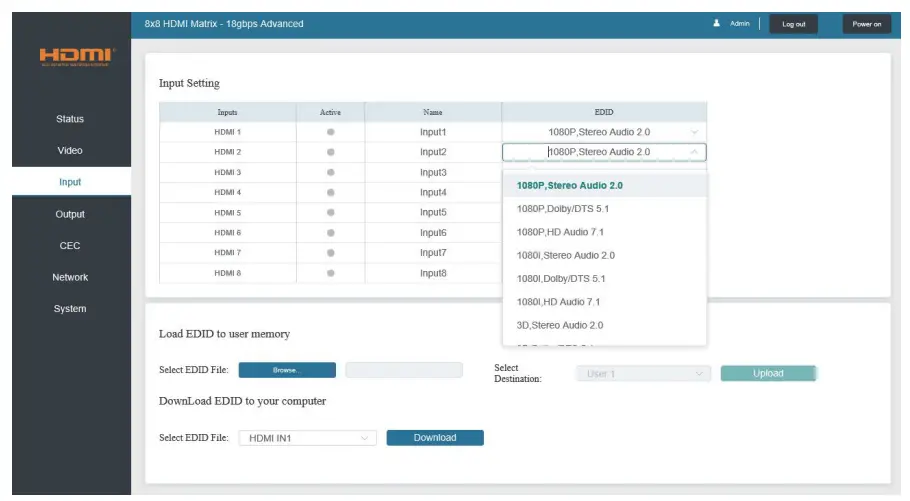Open the Video page
Viewport: 910px width, 501px height.
pos(70,150)
